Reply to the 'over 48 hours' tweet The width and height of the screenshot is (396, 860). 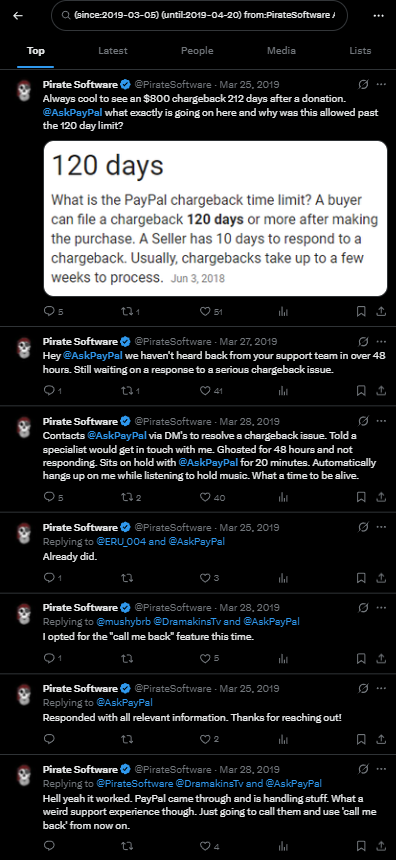point(53,391)
